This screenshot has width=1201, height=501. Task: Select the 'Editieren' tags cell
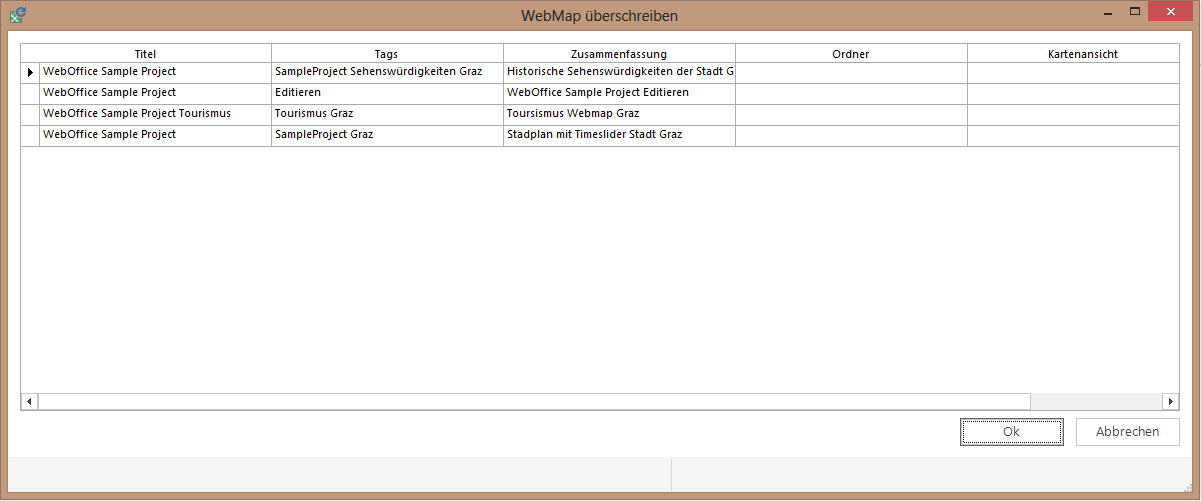point(387,94)
